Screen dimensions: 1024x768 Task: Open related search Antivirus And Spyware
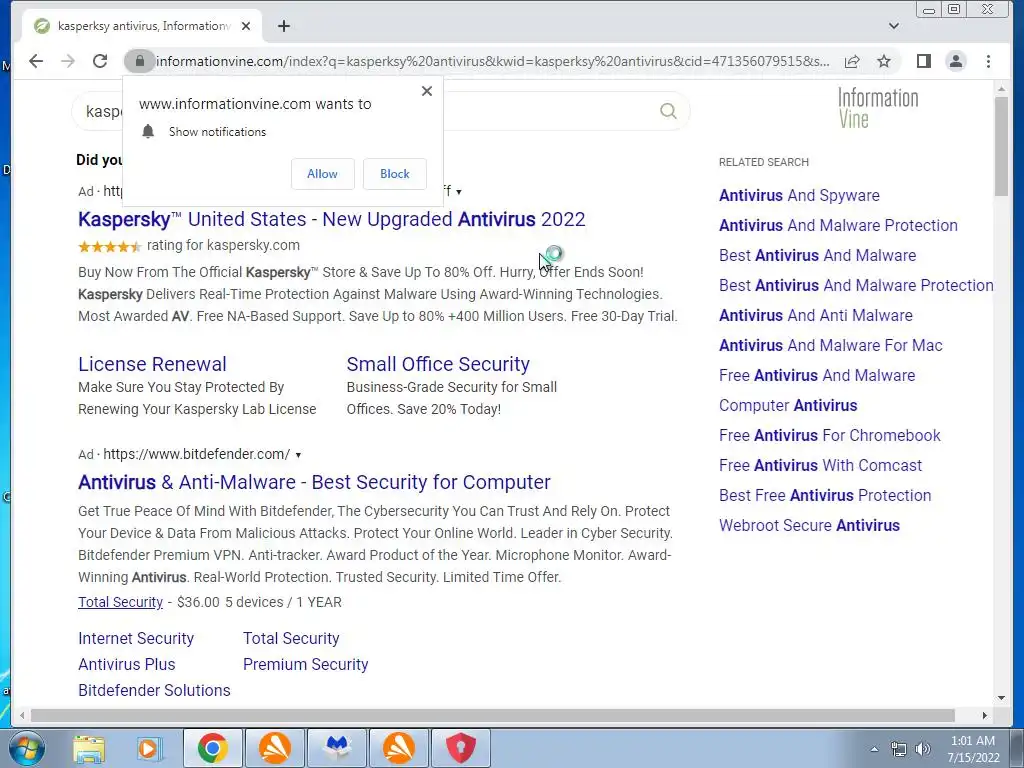click(799, 195)
